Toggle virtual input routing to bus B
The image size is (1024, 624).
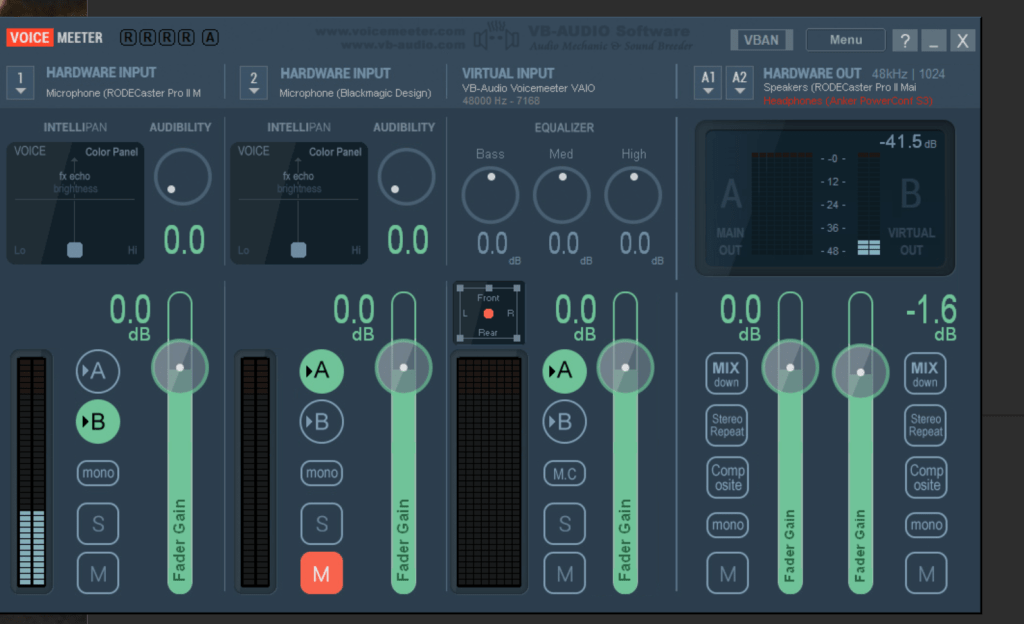564,422
